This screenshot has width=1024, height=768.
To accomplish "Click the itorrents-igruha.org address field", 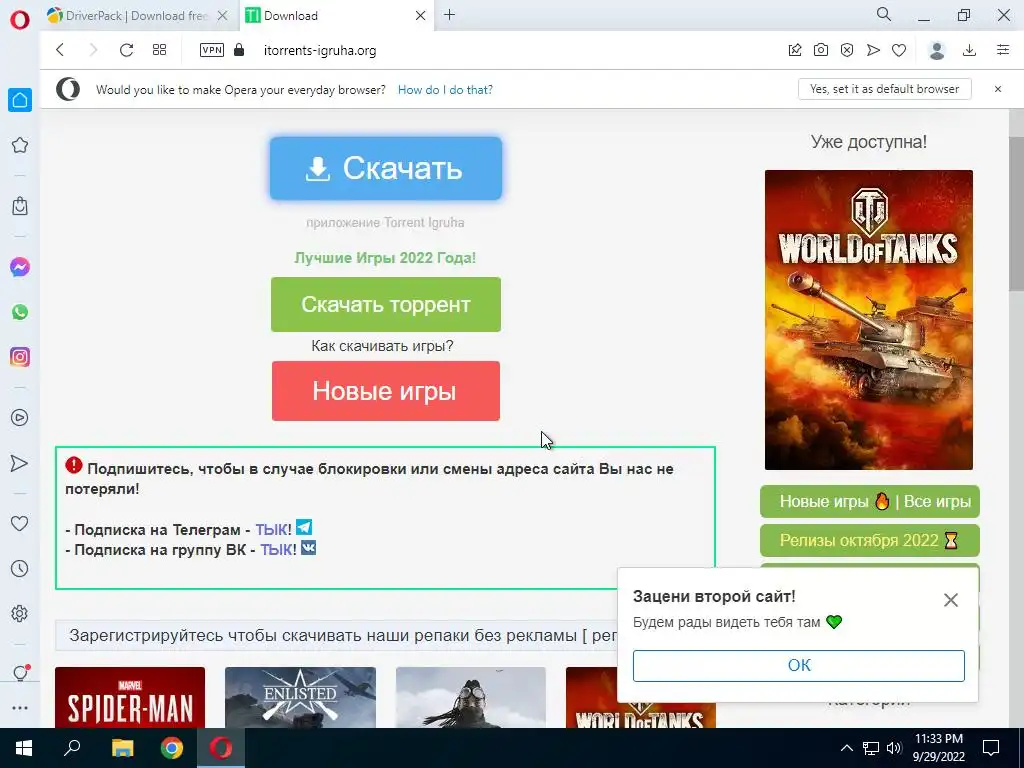I will tap(319, 50).
